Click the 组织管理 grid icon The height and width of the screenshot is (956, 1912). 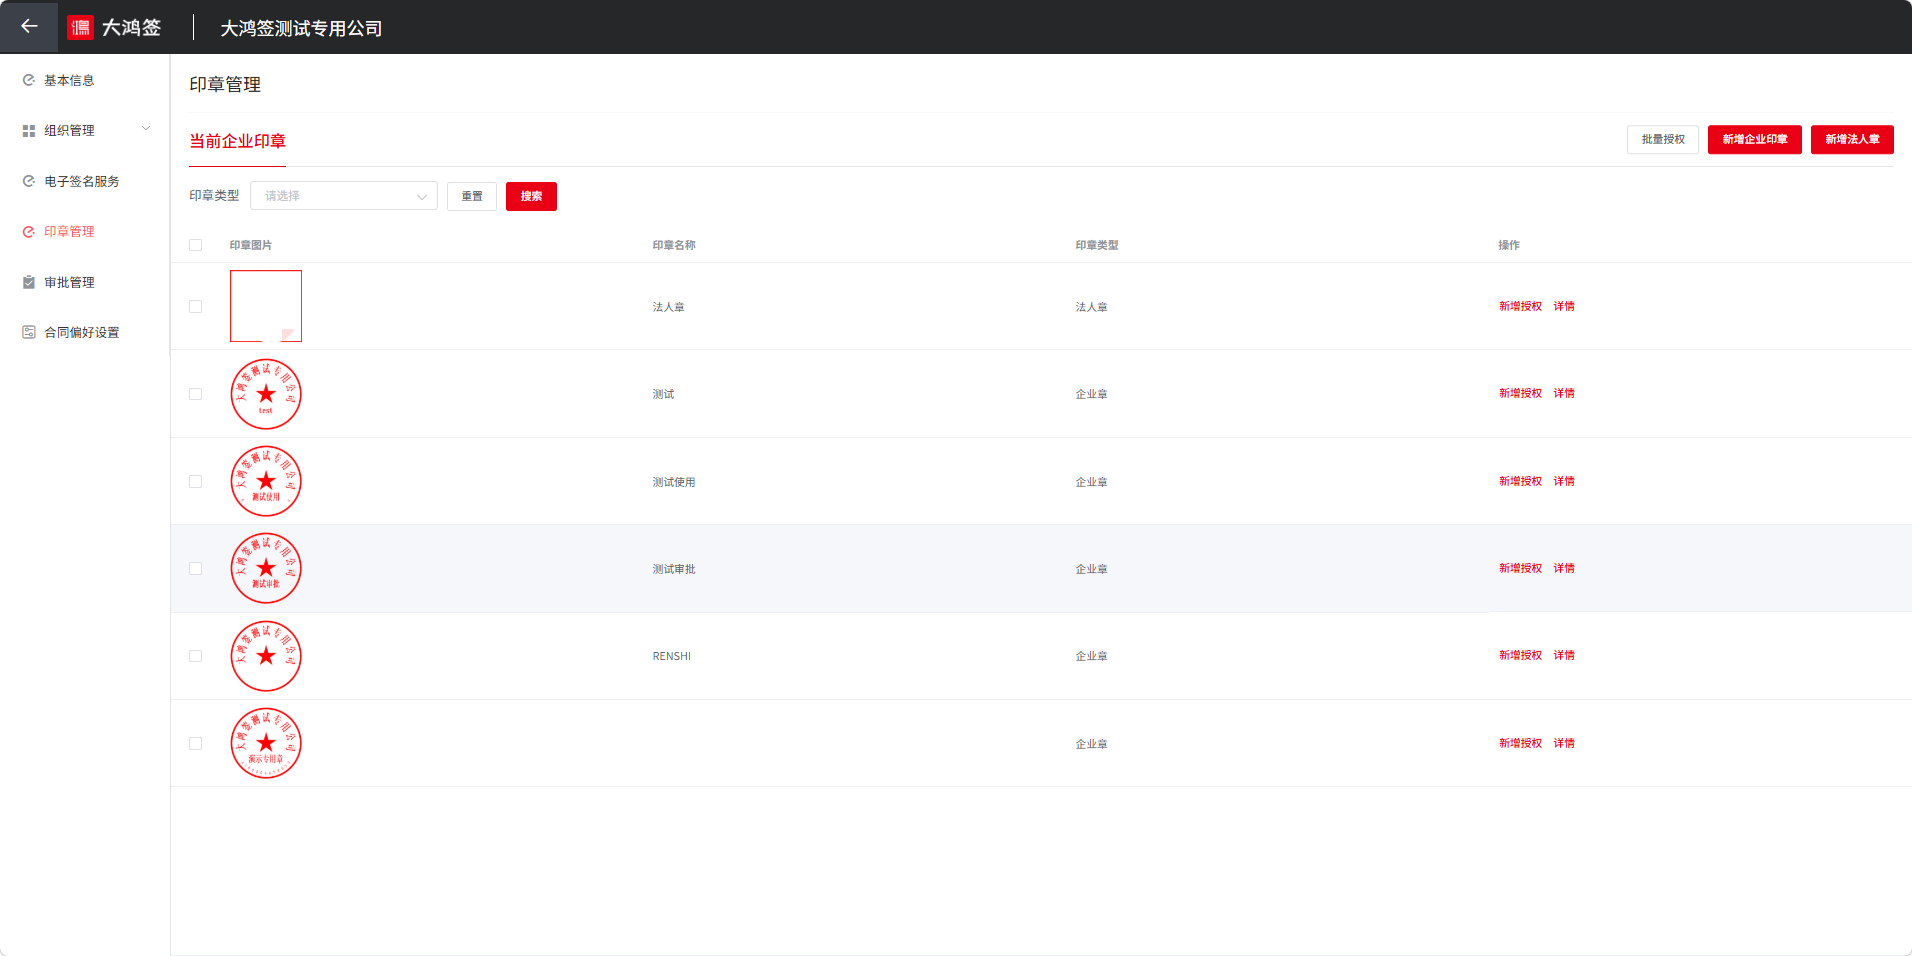click(x=29, y=131)
